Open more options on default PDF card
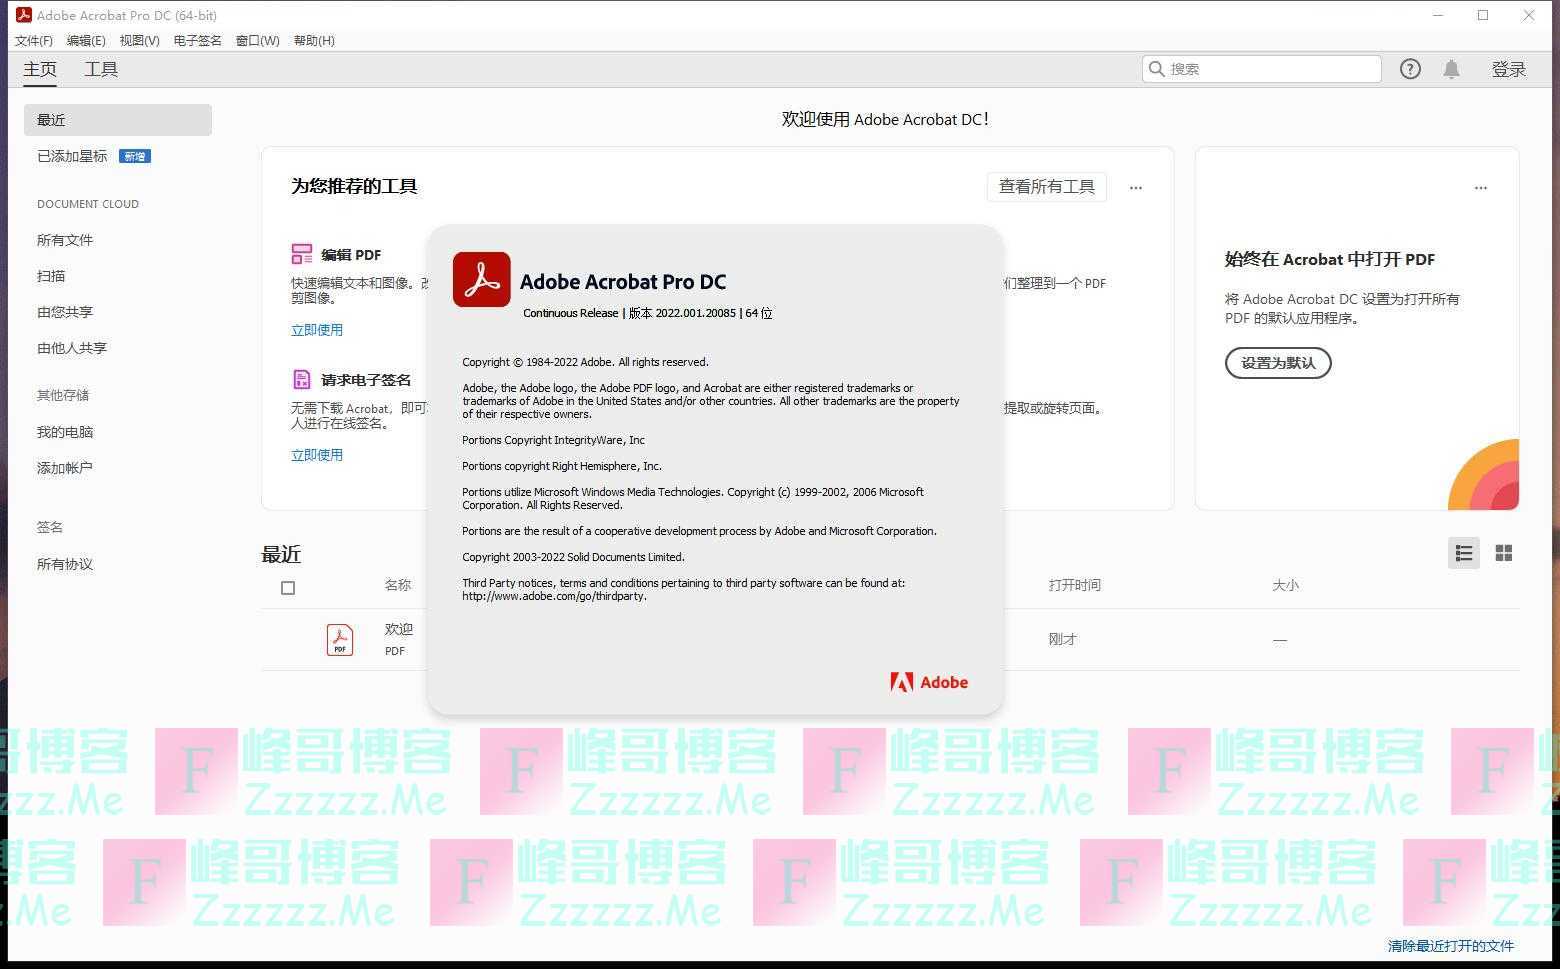The image size is (1560, 969). 1481,187
